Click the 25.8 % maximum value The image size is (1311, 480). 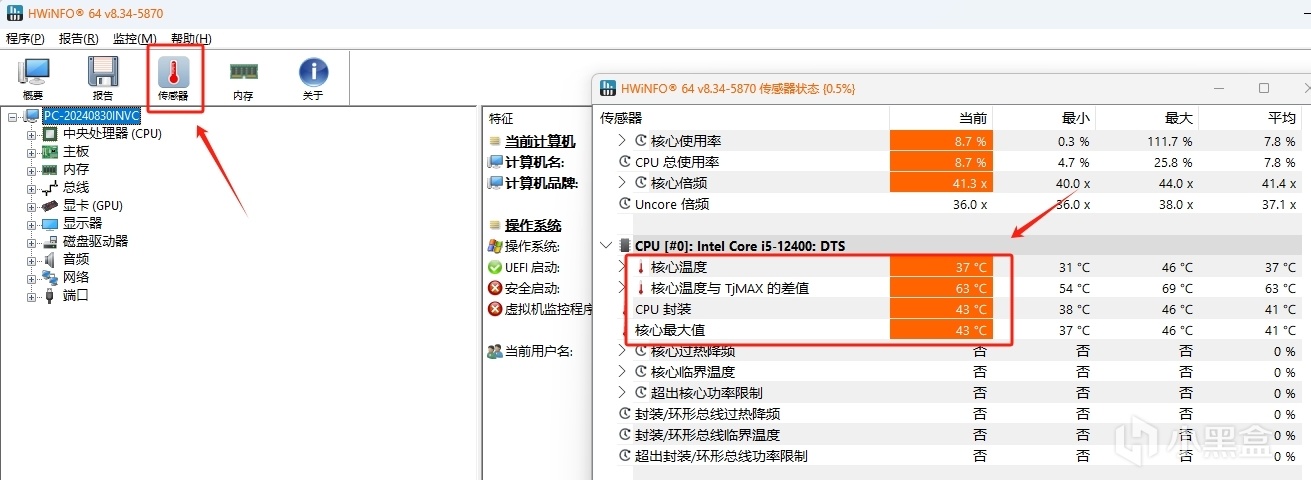coord(1174,162)
